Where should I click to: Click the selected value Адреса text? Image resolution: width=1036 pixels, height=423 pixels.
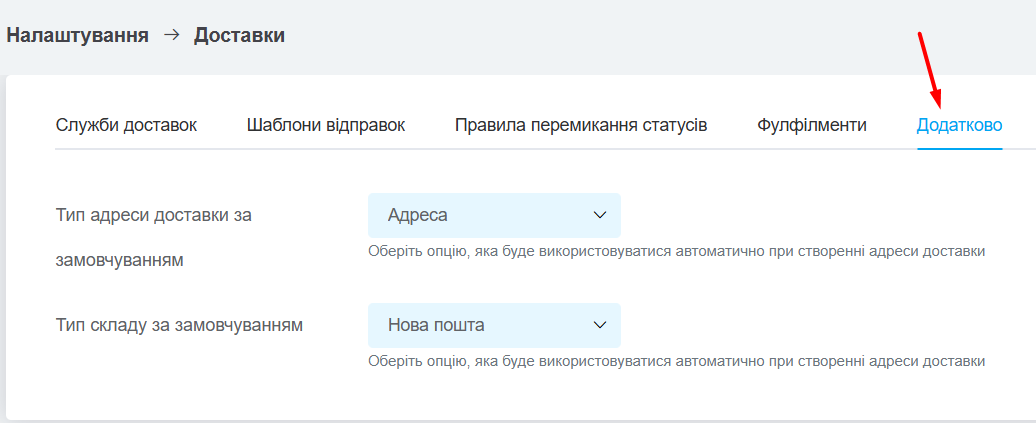418,215
